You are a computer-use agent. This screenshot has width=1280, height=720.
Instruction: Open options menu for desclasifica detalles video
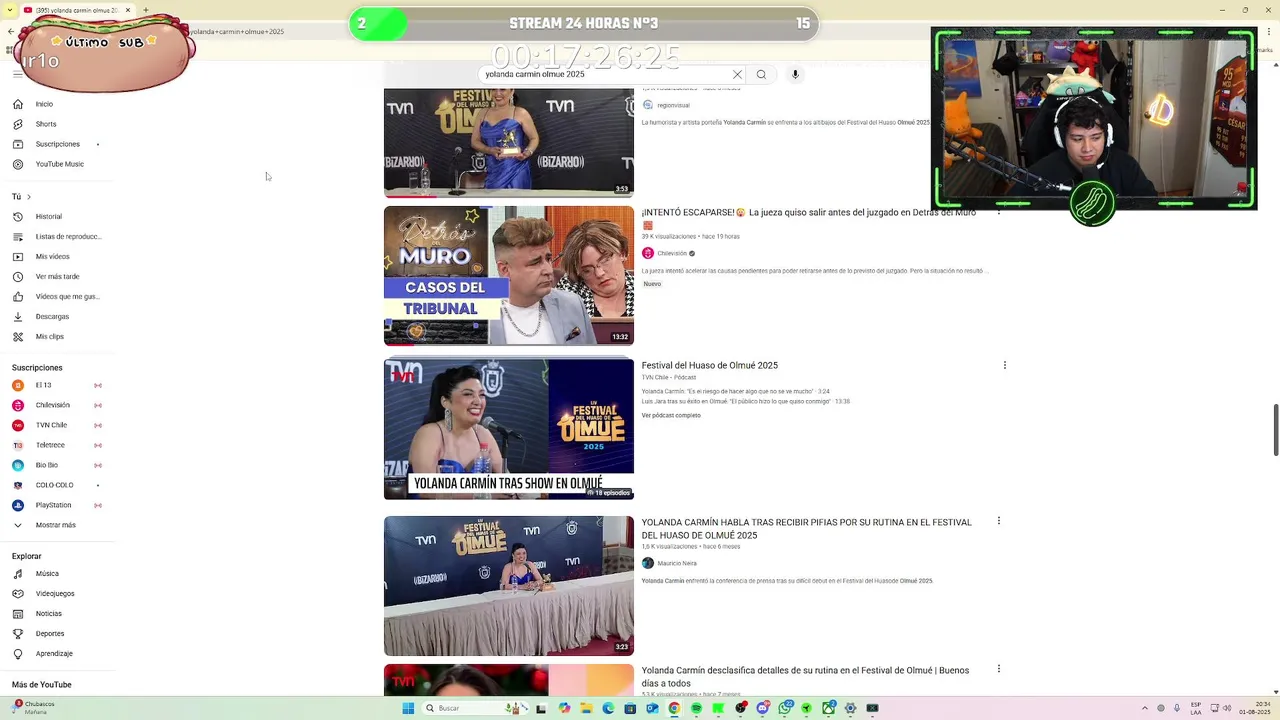(999, 669)
